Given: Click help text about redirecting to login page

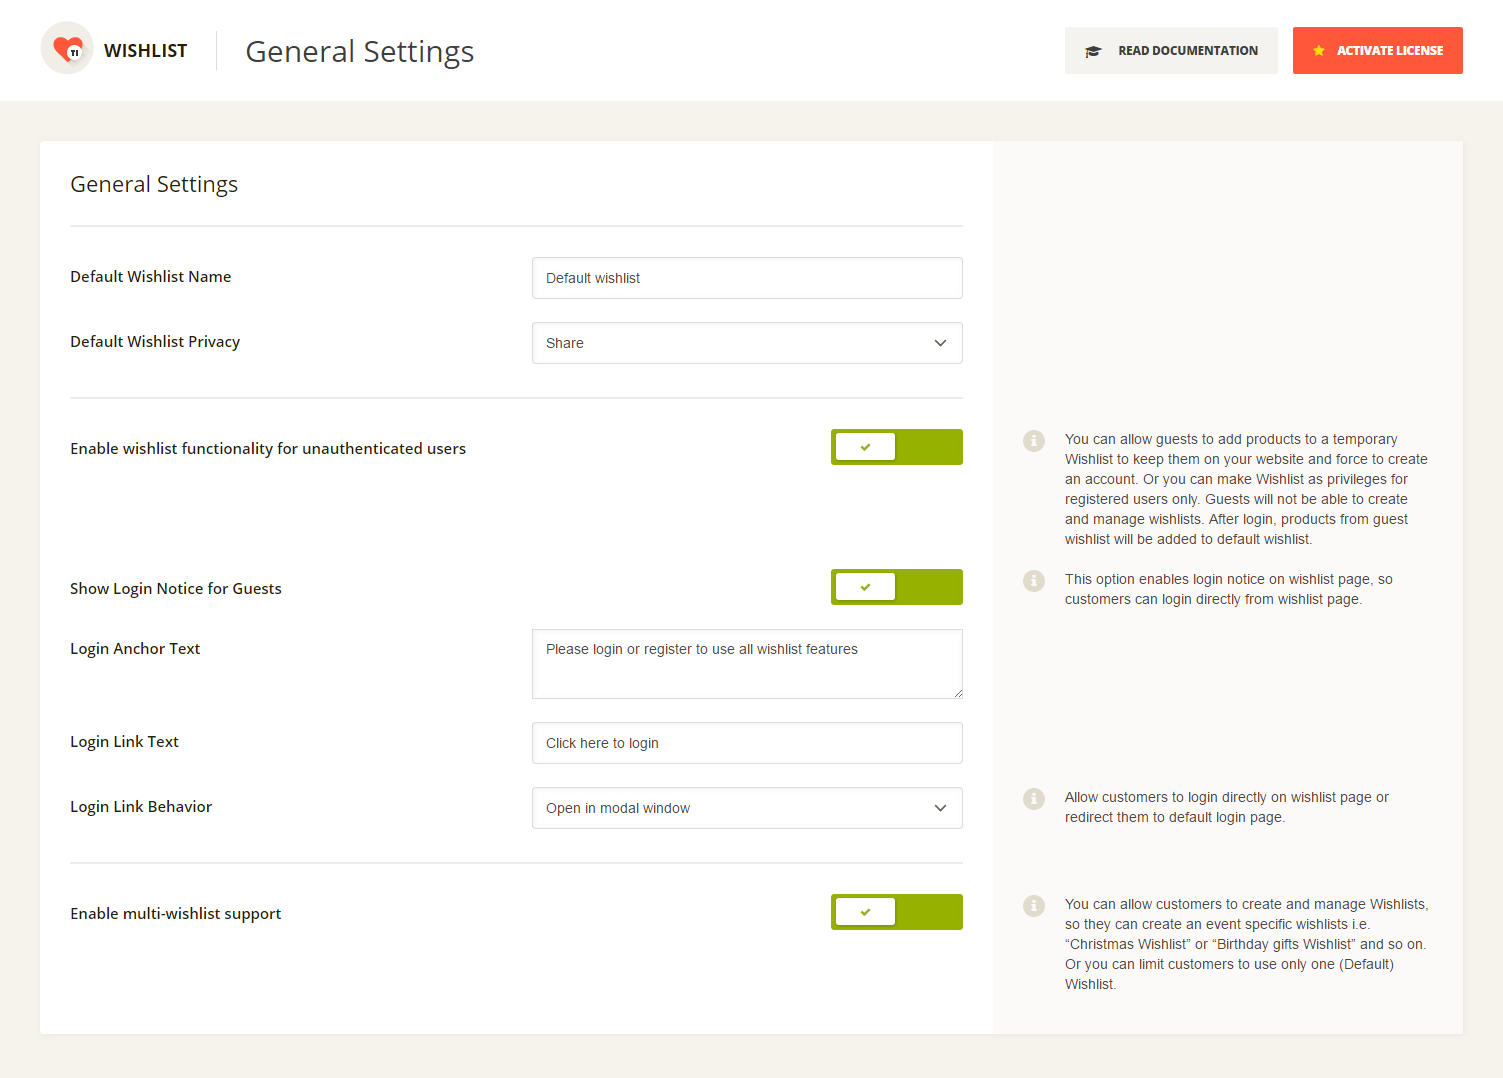Looking at the screenshot, I should 1227,807.
